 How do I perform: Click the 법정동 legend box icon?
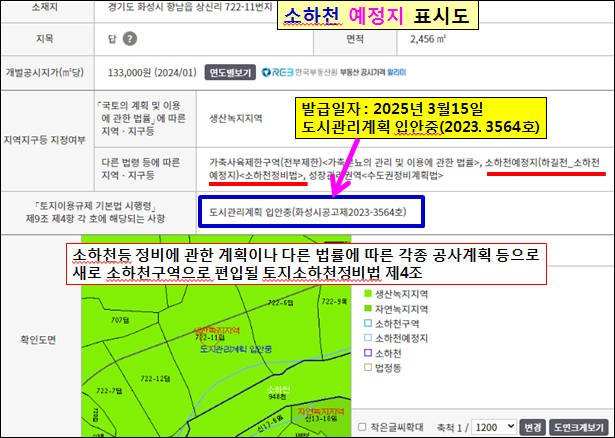[368, 367]
